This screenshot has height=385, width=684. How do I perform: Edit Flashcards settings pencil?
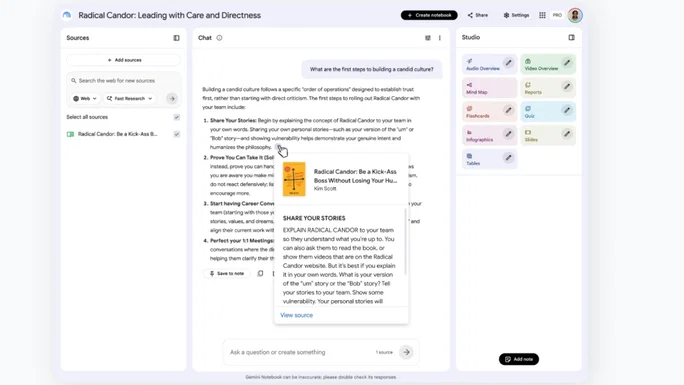pos(509,110)
